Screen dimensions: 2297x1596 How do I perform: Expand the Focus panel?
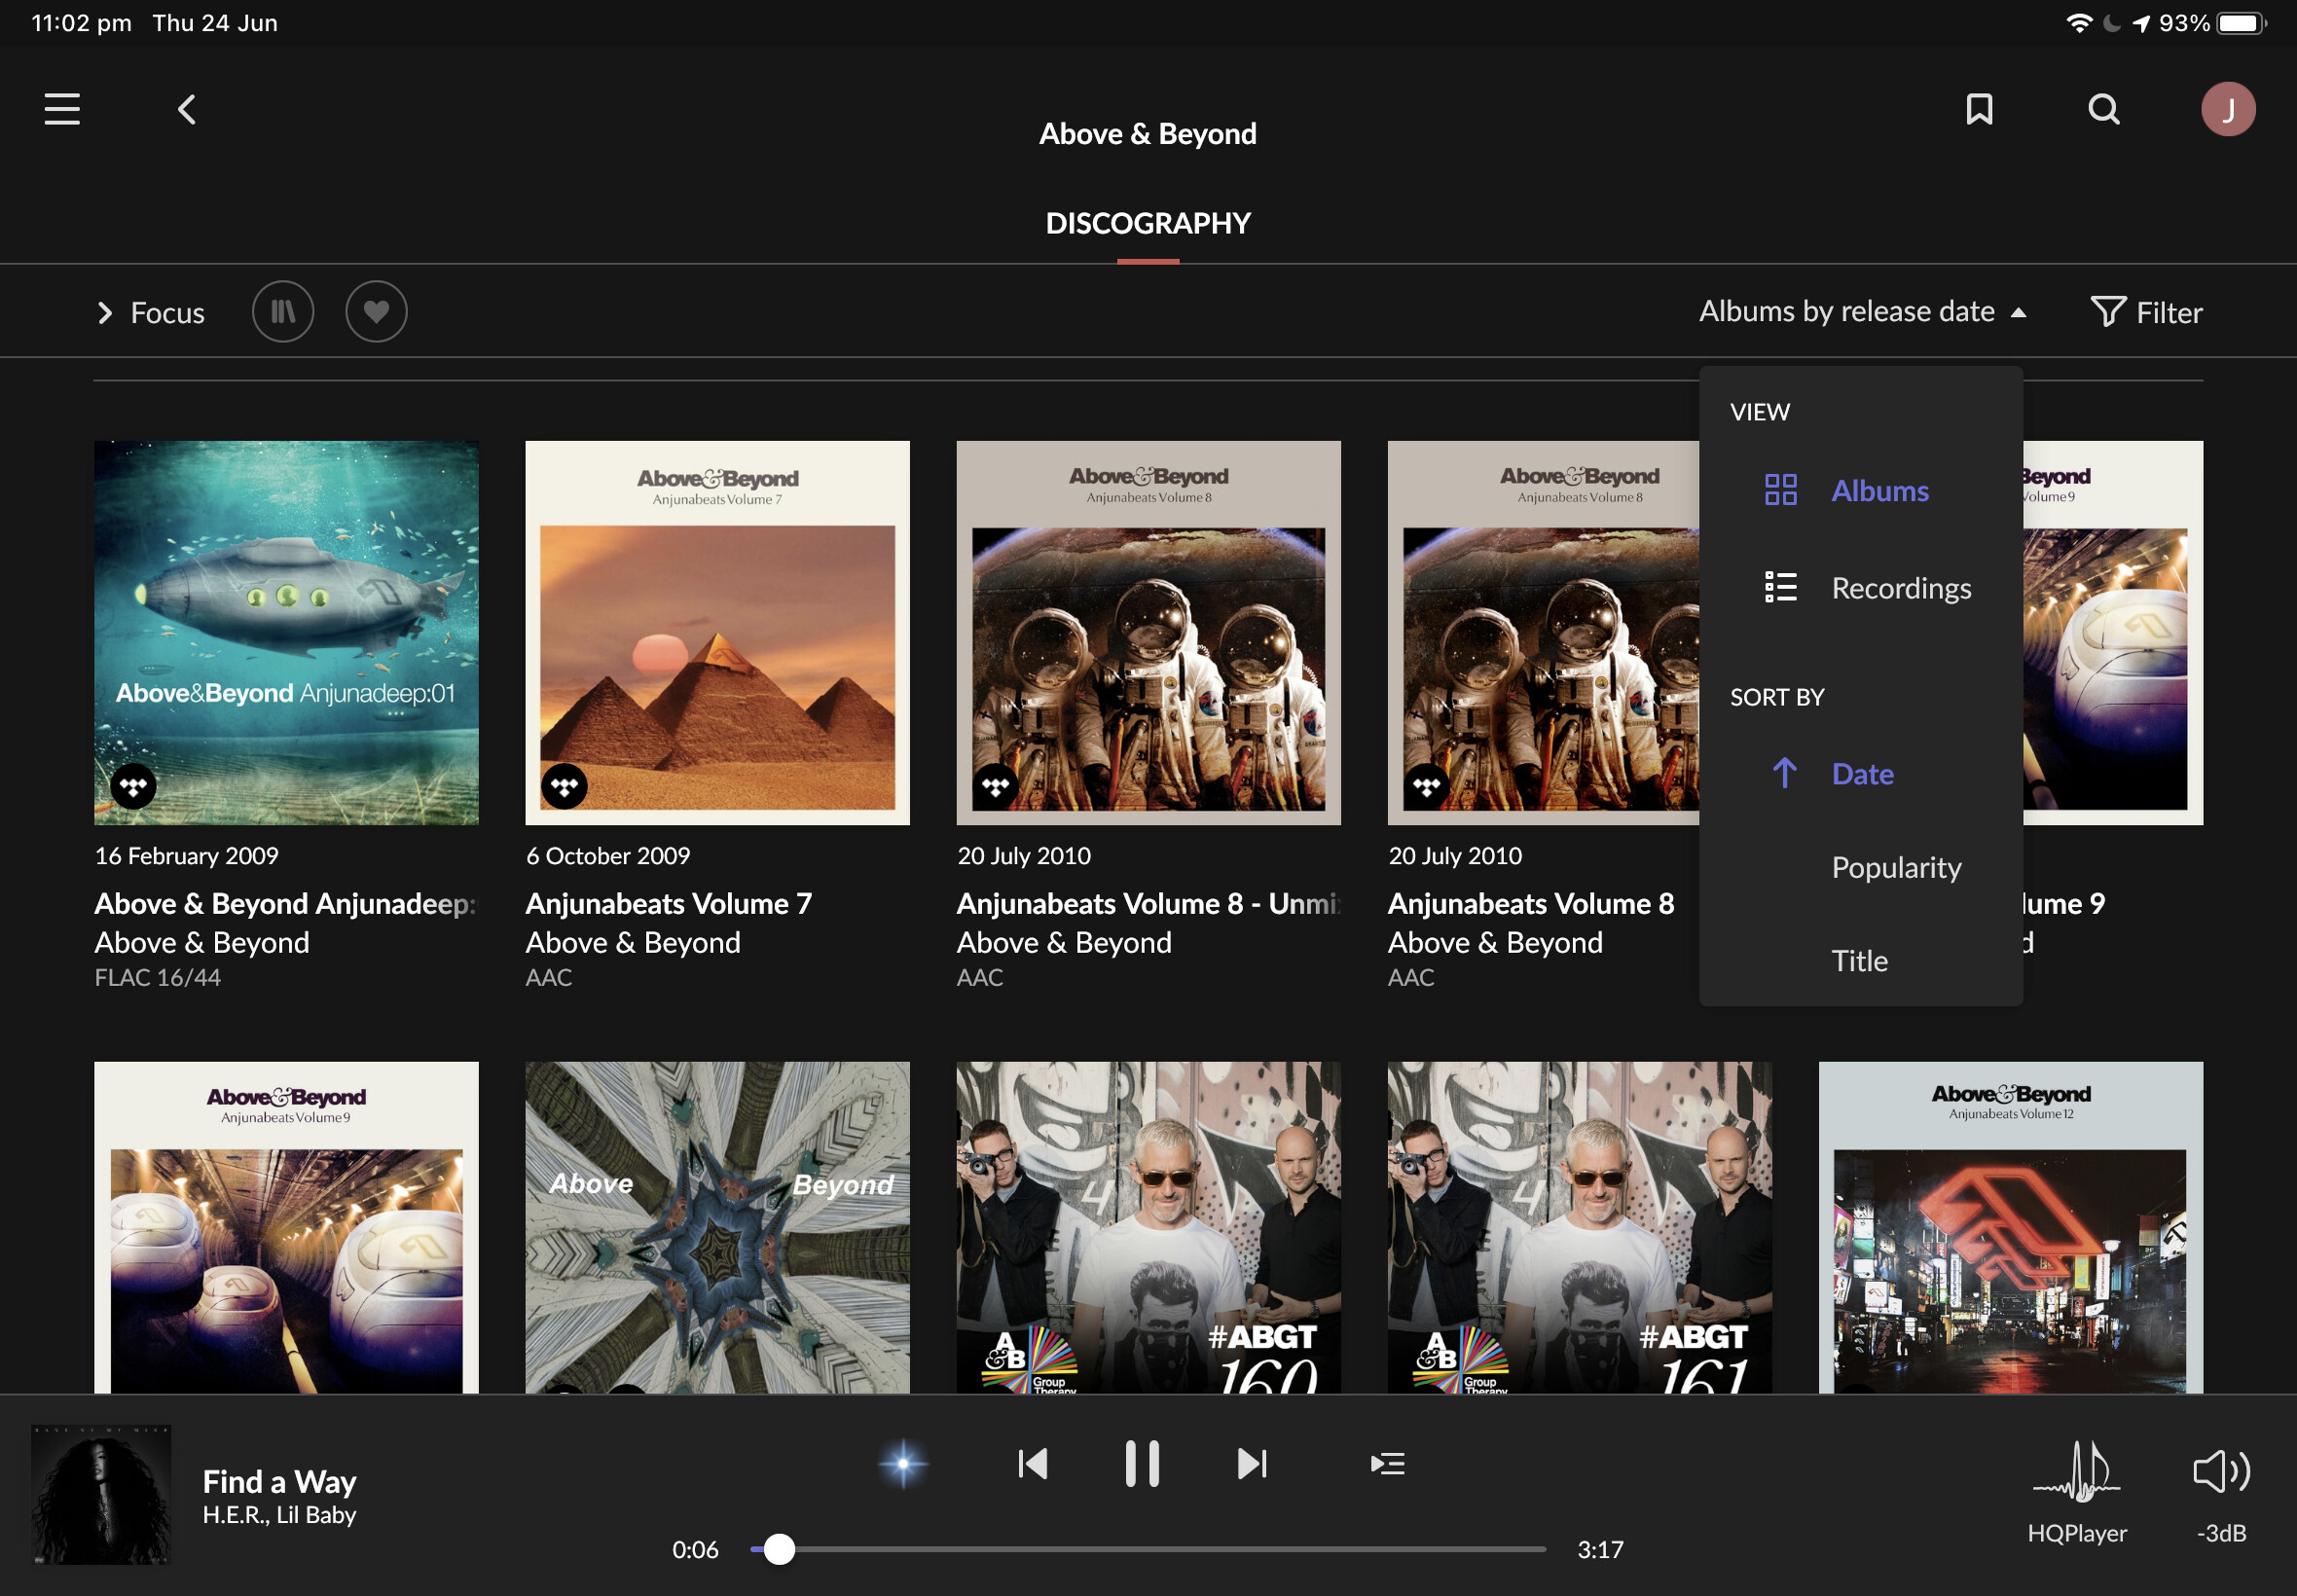(150, 313)
